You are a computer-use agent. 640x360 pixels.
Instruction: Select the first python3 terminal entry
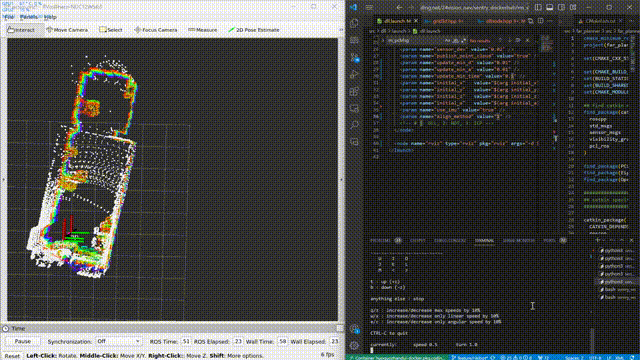click(x=616, y=251)
